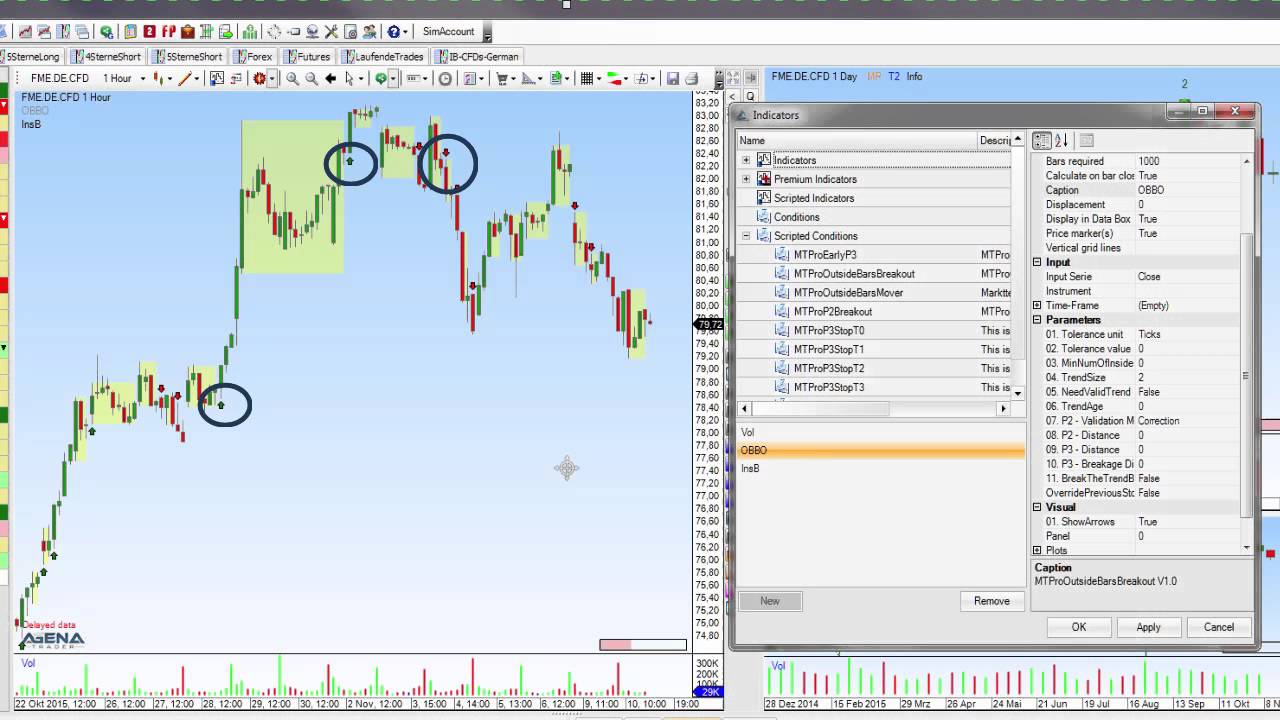The height and width of the screenshot is (720, 1280).
Task: Click the wrench and screwdriver tools icon
Action: [331, 32]
